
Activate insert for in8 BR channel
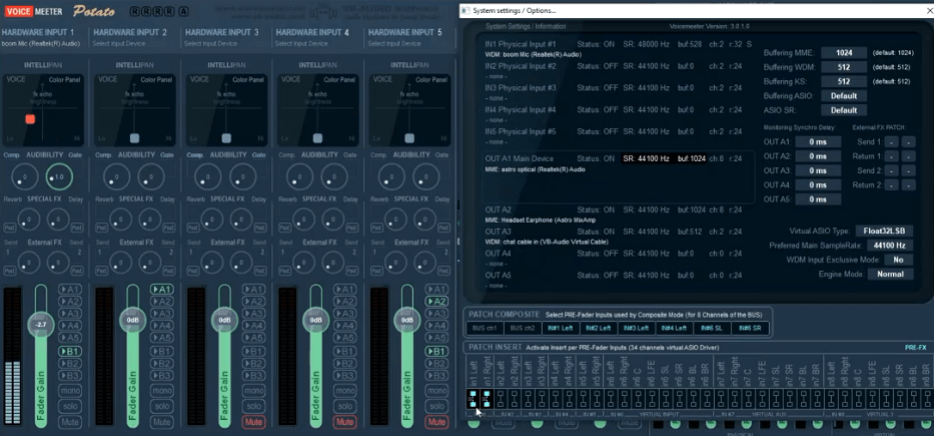tap(927, 399)
